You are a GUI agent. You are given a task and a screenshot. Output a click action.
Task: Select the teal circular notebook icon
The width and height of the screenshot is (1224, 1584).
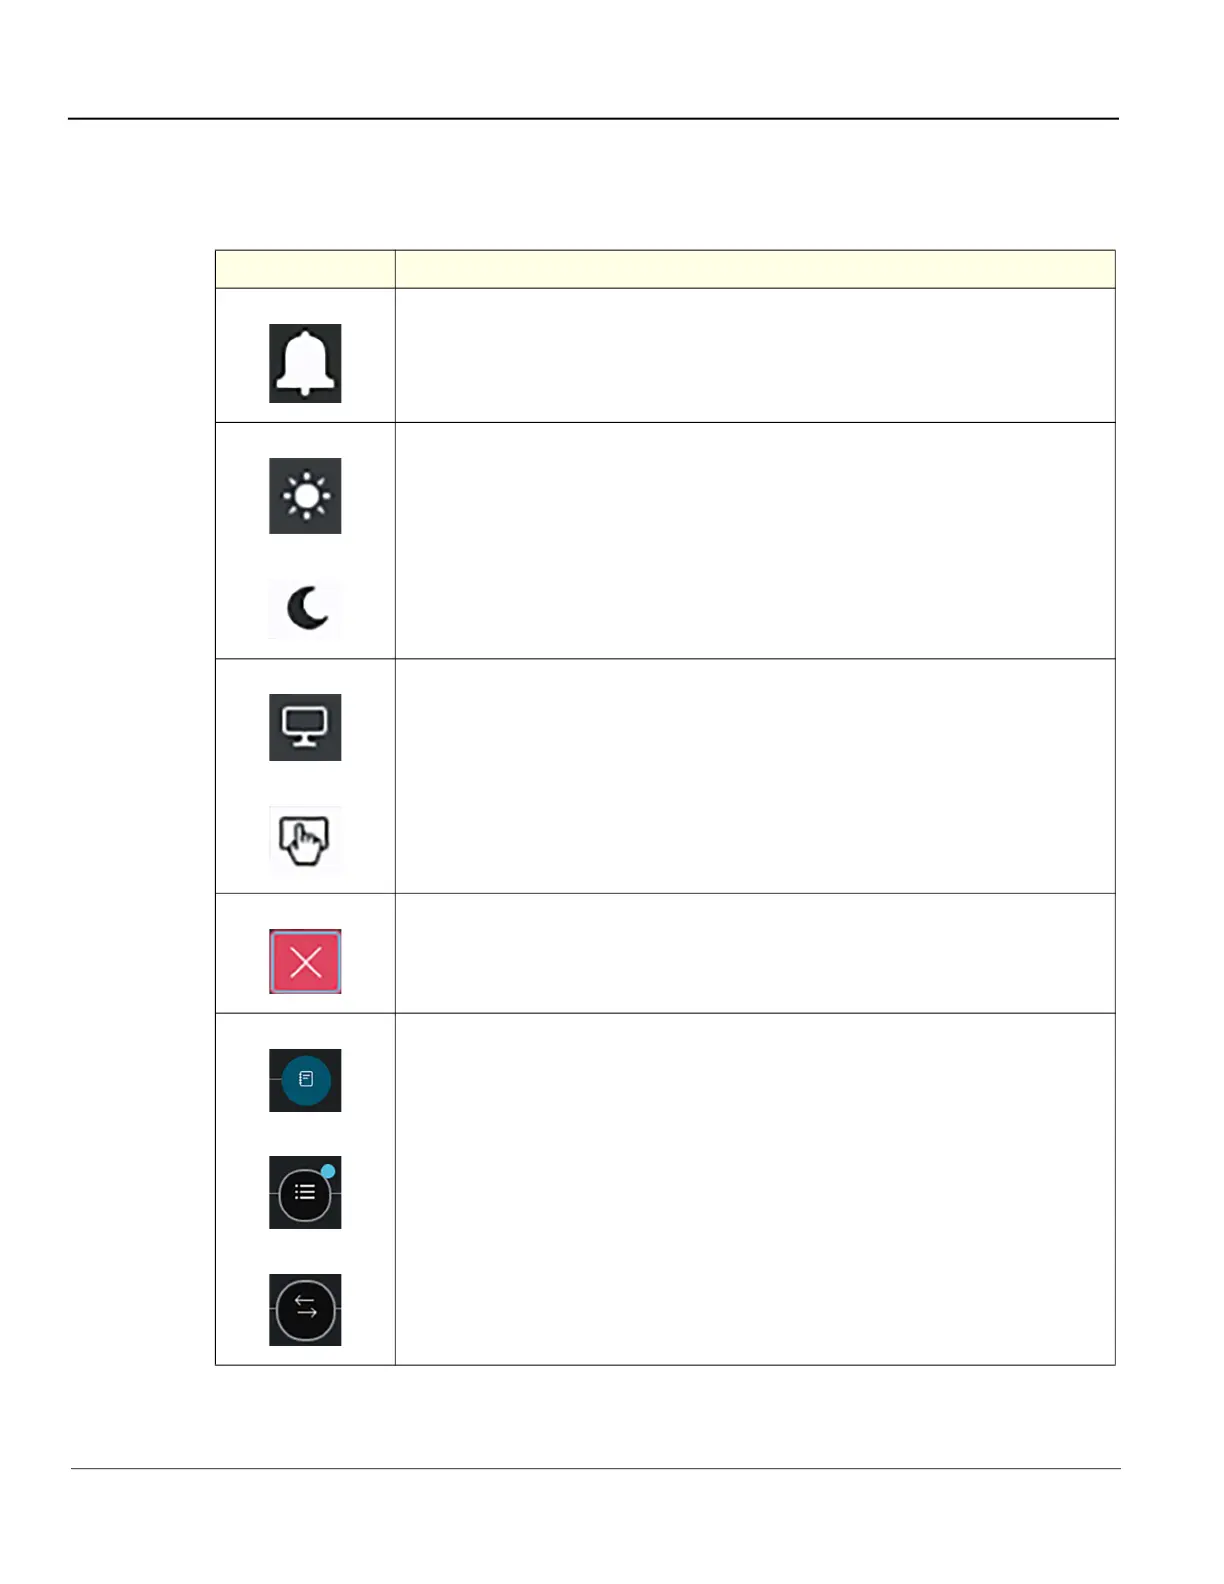(306, 1080)
